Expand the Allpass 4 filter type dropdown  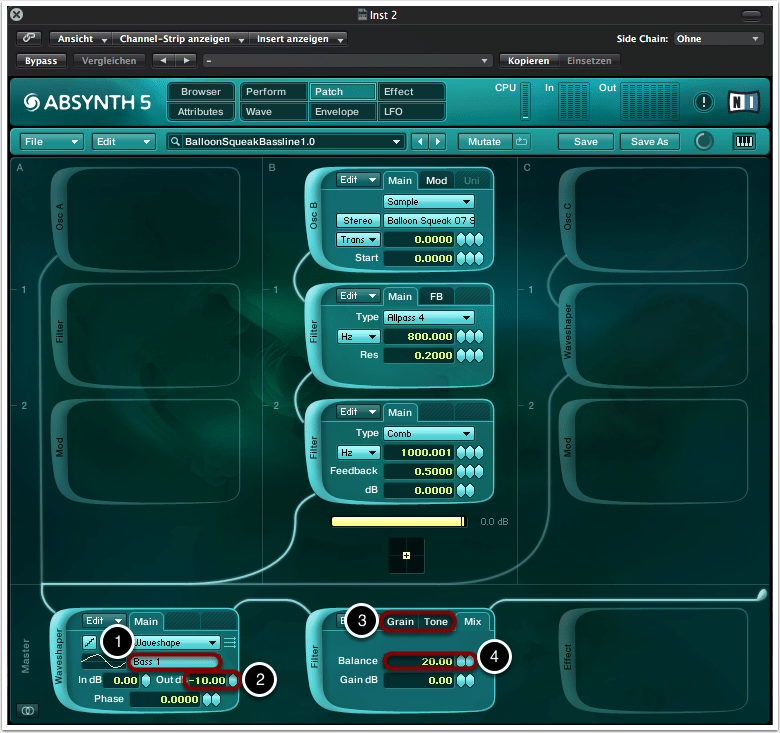click(428, 317)
